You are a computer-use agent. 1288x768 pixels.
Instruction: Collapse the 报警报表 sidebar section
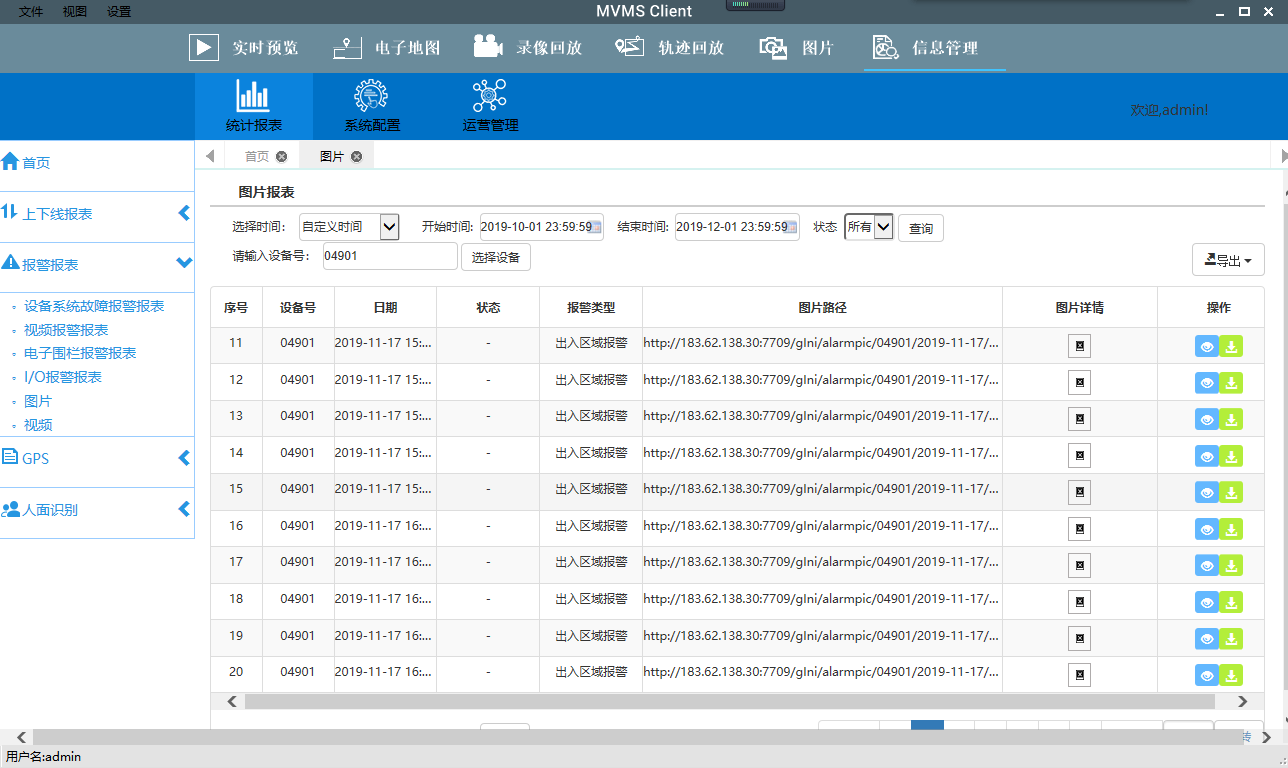(x=183, y=263)
